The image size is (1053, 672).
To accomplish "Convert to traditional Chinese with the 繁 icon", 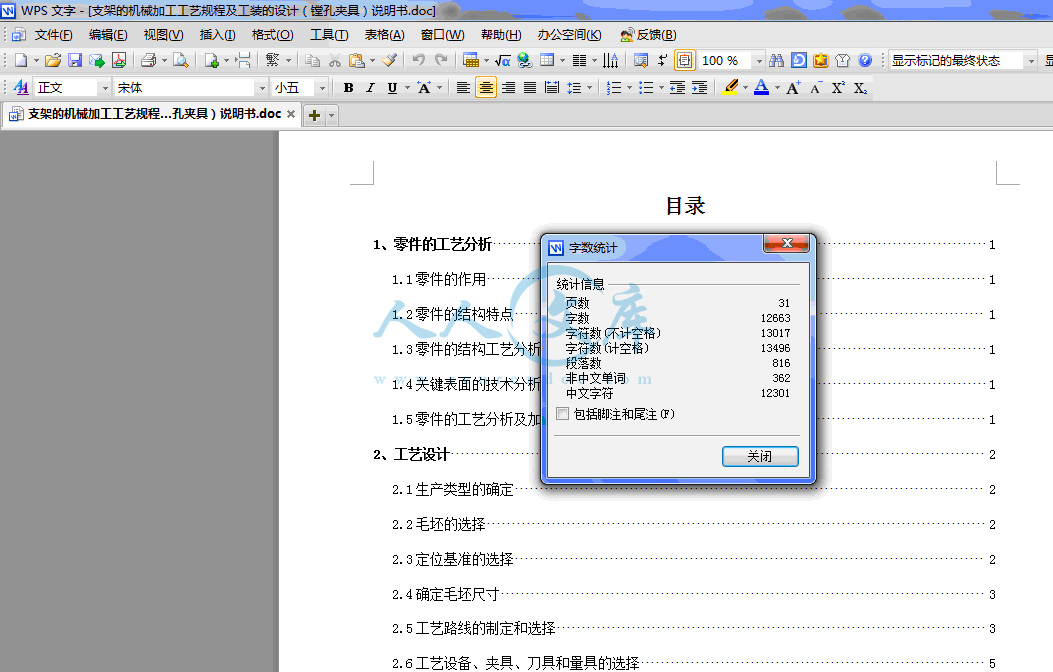I will [272, 60].
